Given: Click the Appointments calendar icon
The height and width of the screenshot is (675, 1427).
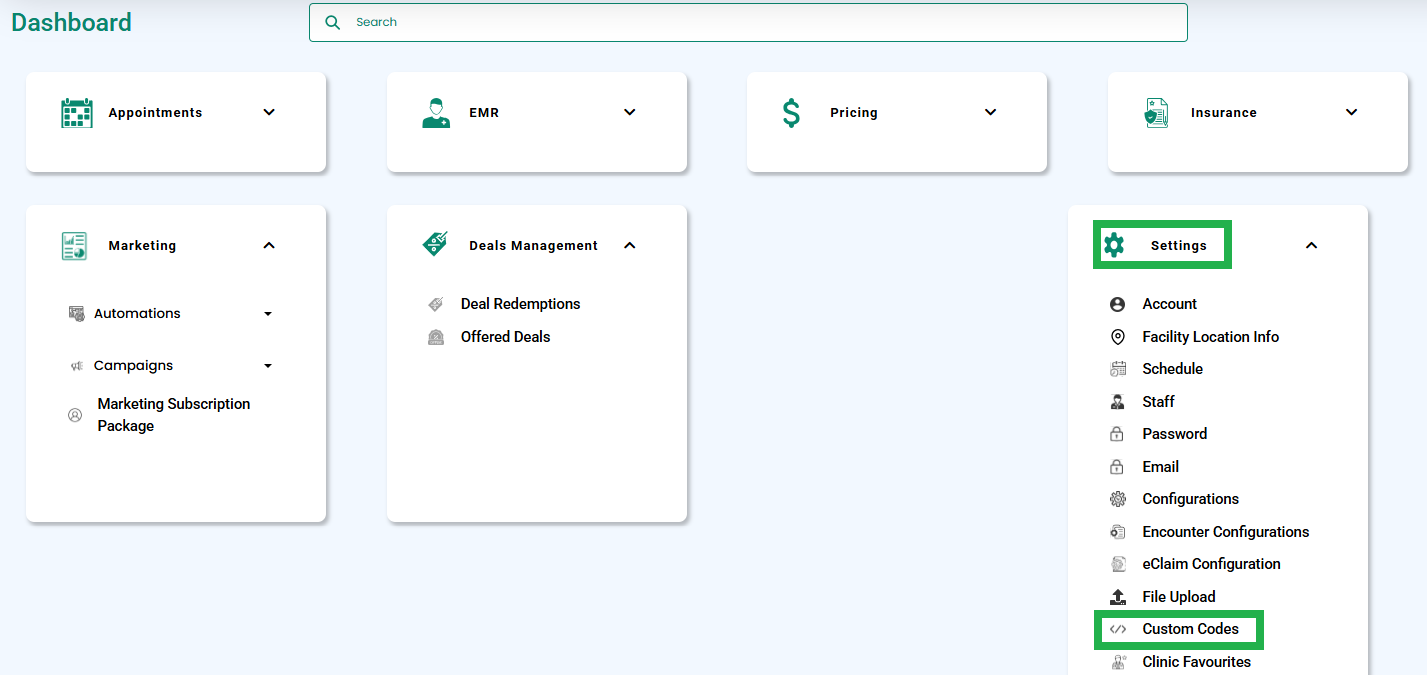Looking at the screenshot, I should 77,113.
